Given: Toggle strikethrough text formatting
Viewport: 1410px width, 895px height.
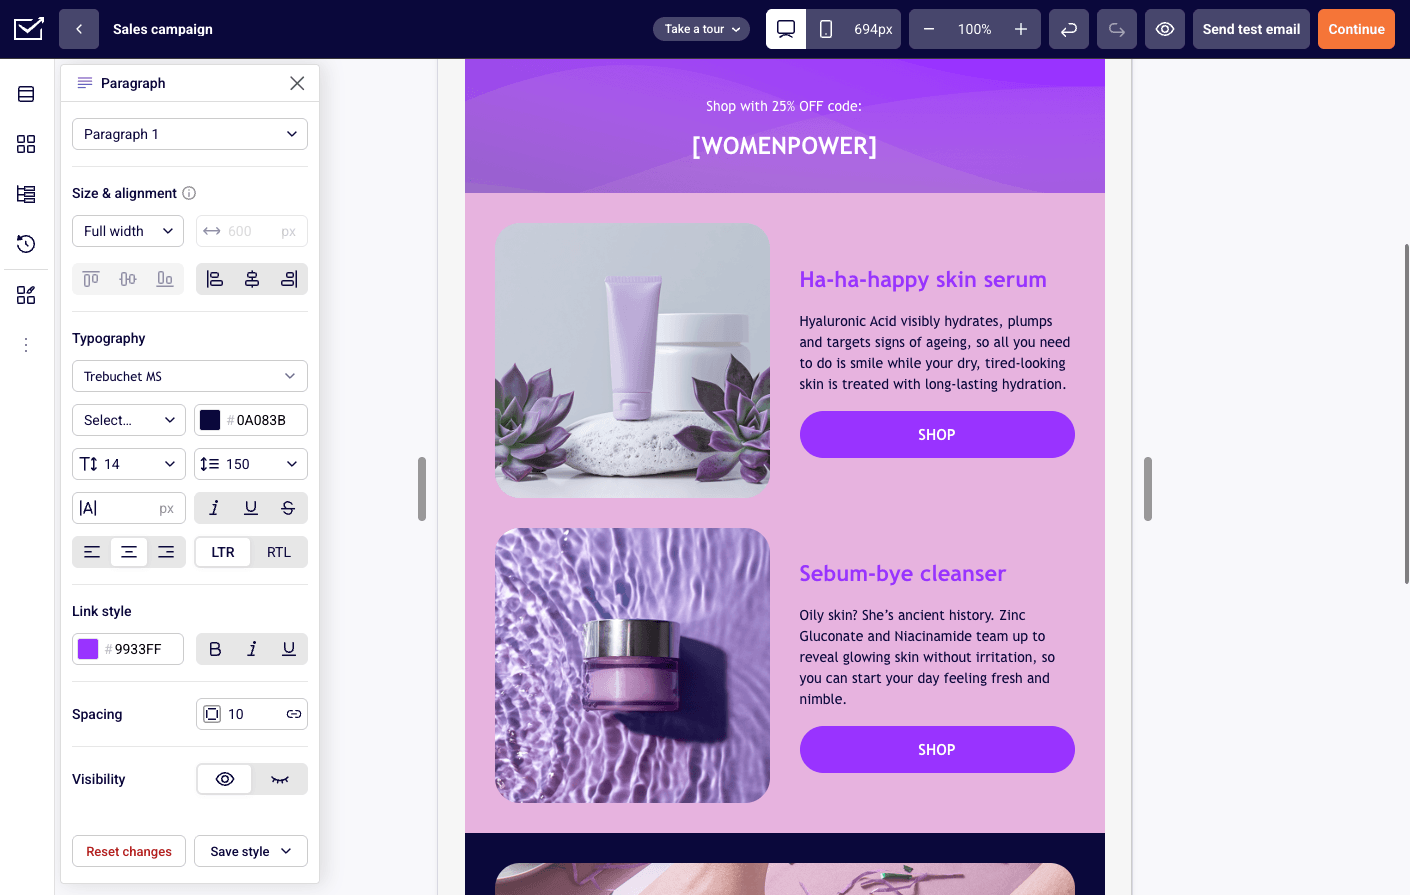Looking at the screenshot, I should [288, 508].
